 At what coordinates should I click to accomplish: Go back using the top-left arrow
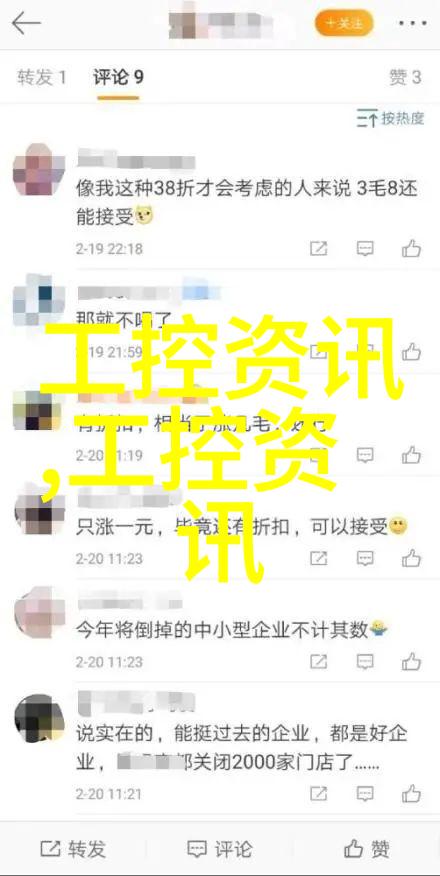[x=26, y=23]
